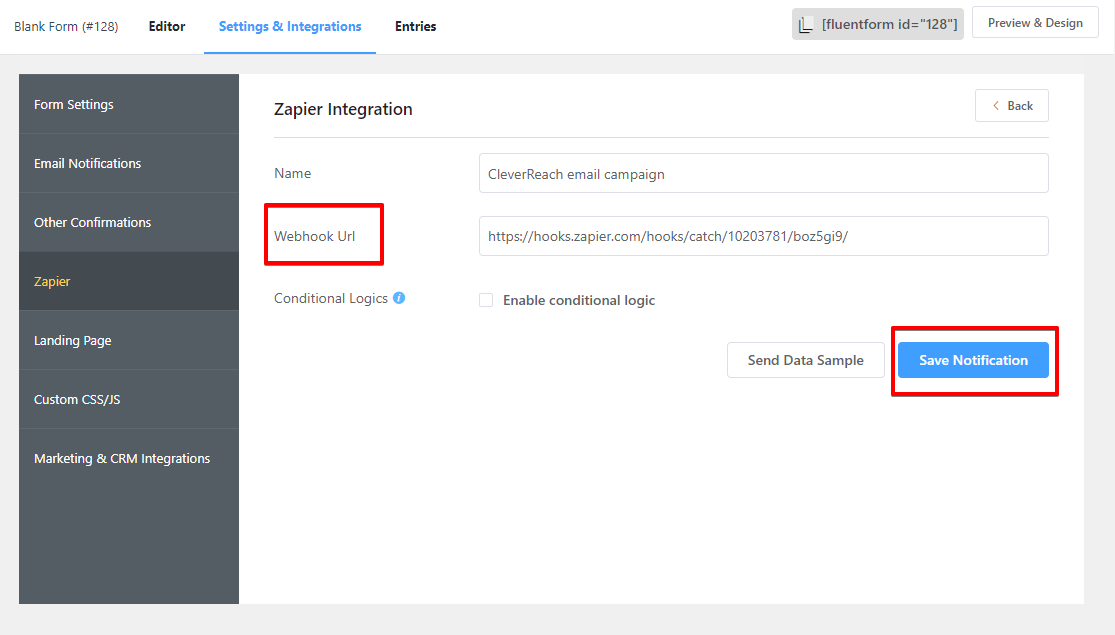This screenshot has height=635, width=1115.
Task: Click Save Notification button
Action: coord(973,360)
